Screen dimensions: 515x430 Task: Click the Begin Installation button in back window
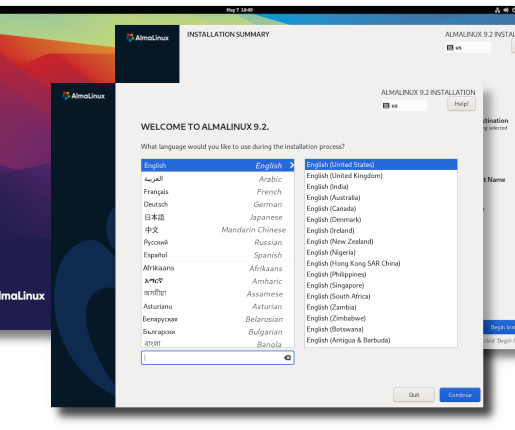click(499, 327)
